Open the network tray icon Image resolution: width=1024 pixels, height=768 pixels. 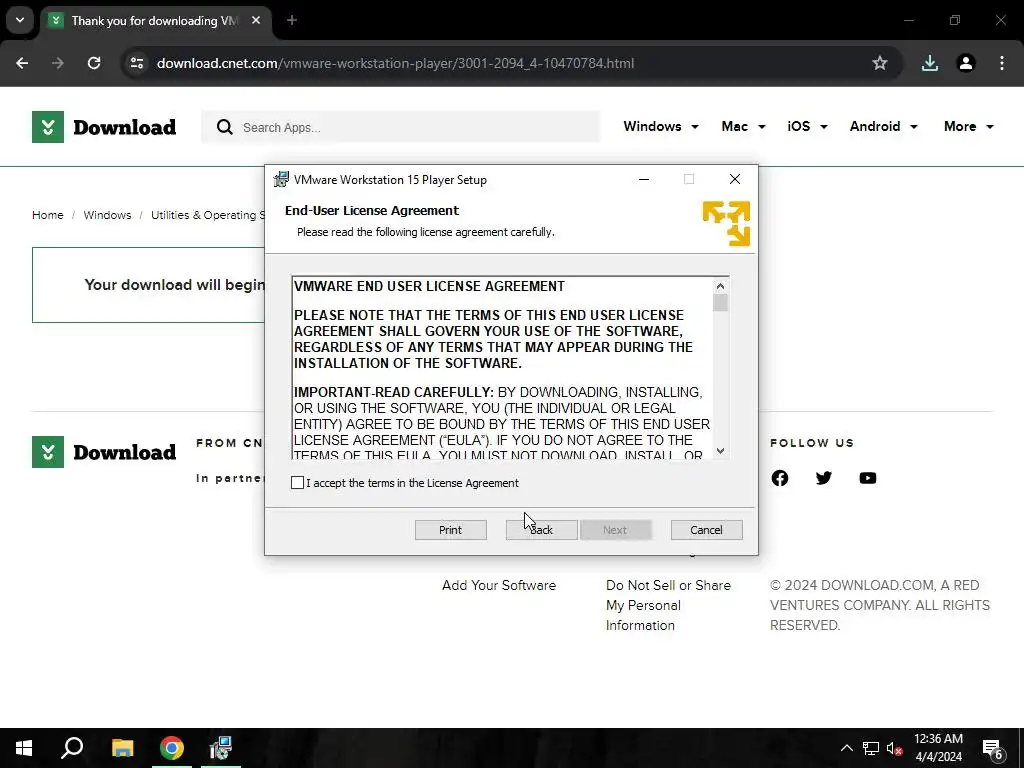pyautogui.click(x=871, y=748)
